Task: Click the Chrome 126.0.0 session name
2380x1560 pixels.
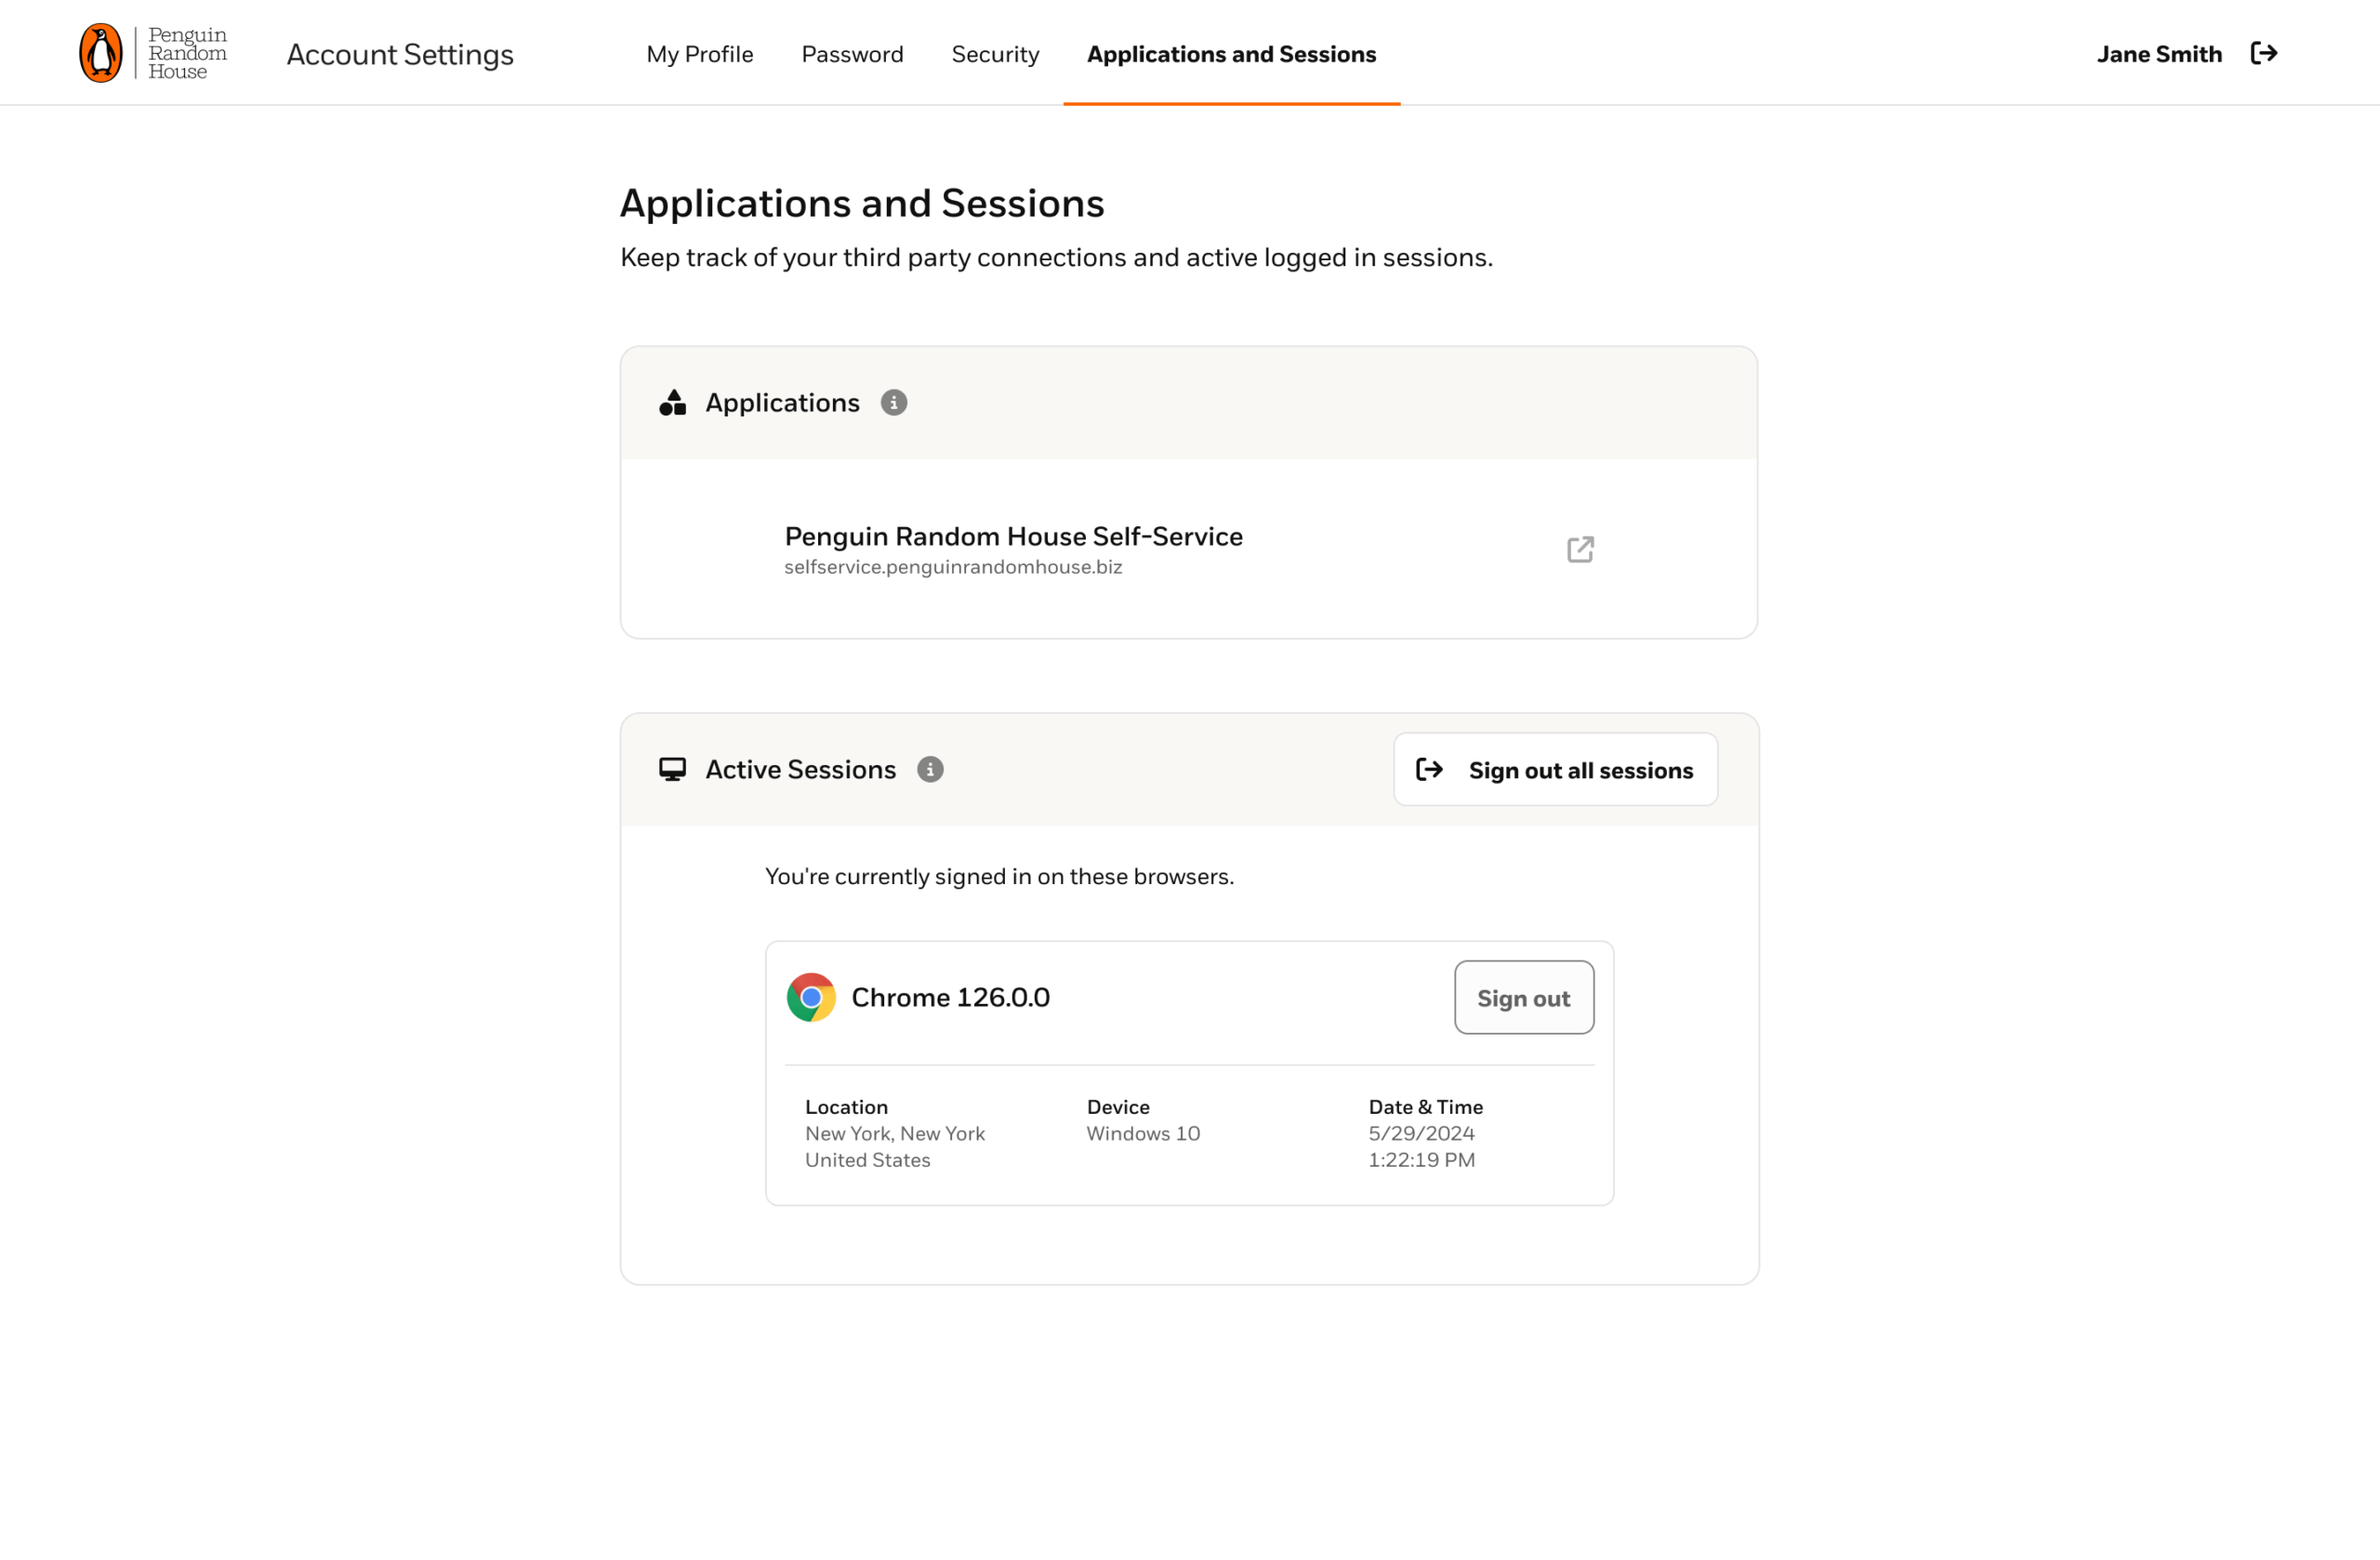Action: click(950, 997)
